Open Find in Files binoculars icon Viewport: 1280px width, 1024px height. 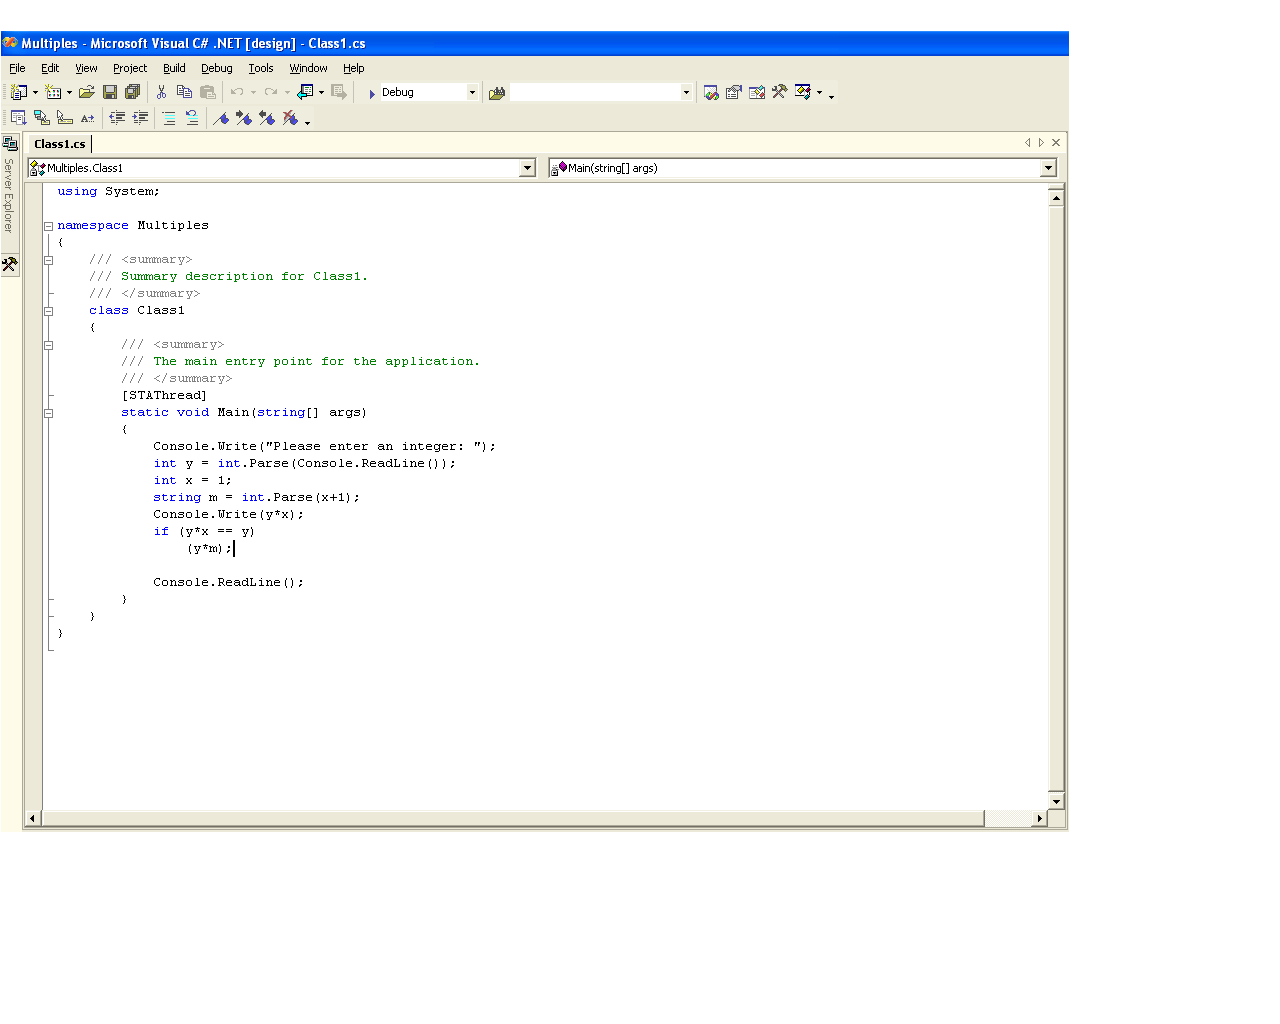tap(497, 92)
